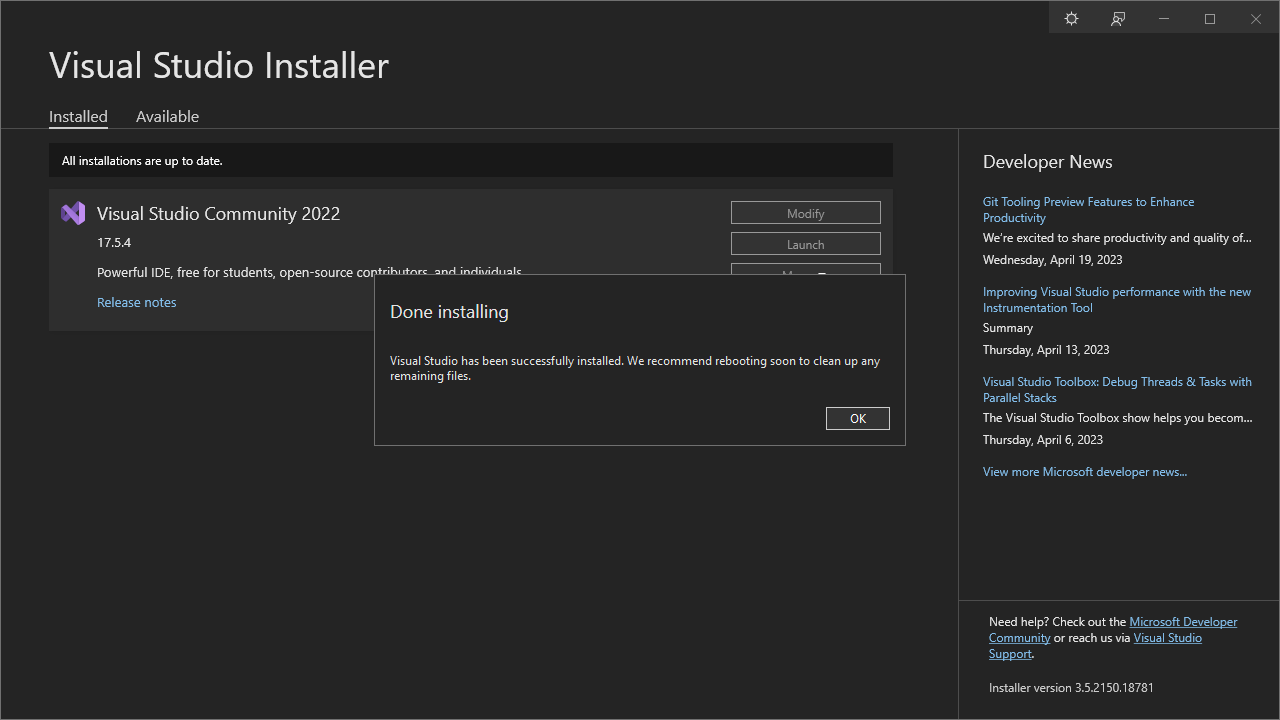Click the Modify button

click(x=805, y=213)
